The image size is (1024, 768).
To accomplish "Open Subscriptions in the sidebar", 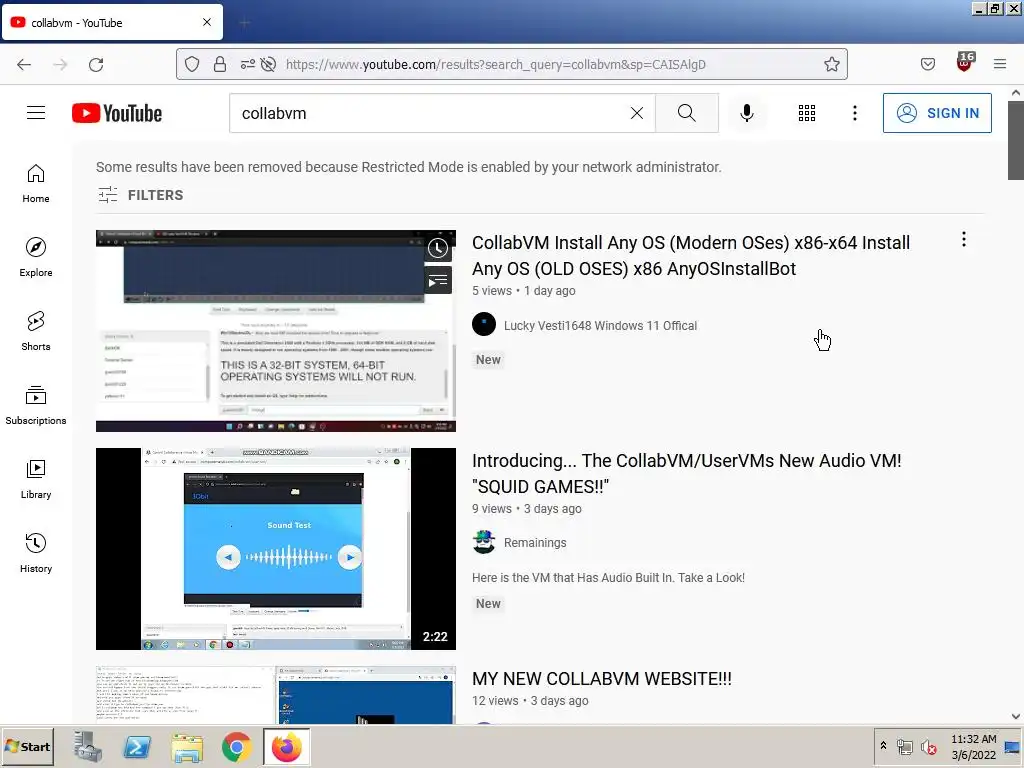I will pos(36,405).
